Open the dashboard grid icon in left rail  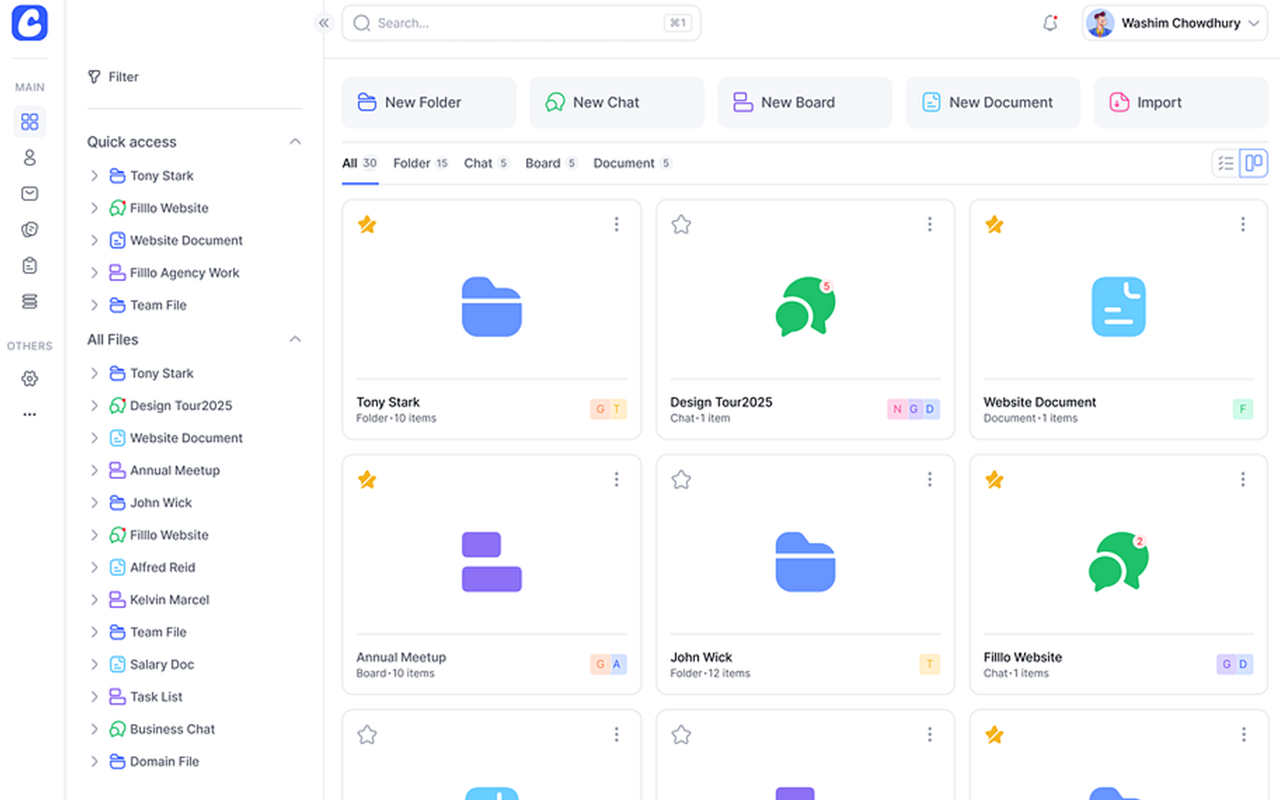30,122
